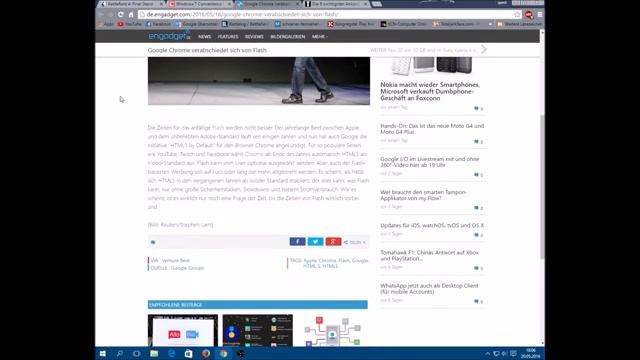Expand the bookmarks bar overflow chevron
Screen dimensions: 640x360
pyautogui.click(x=490, y=24)
